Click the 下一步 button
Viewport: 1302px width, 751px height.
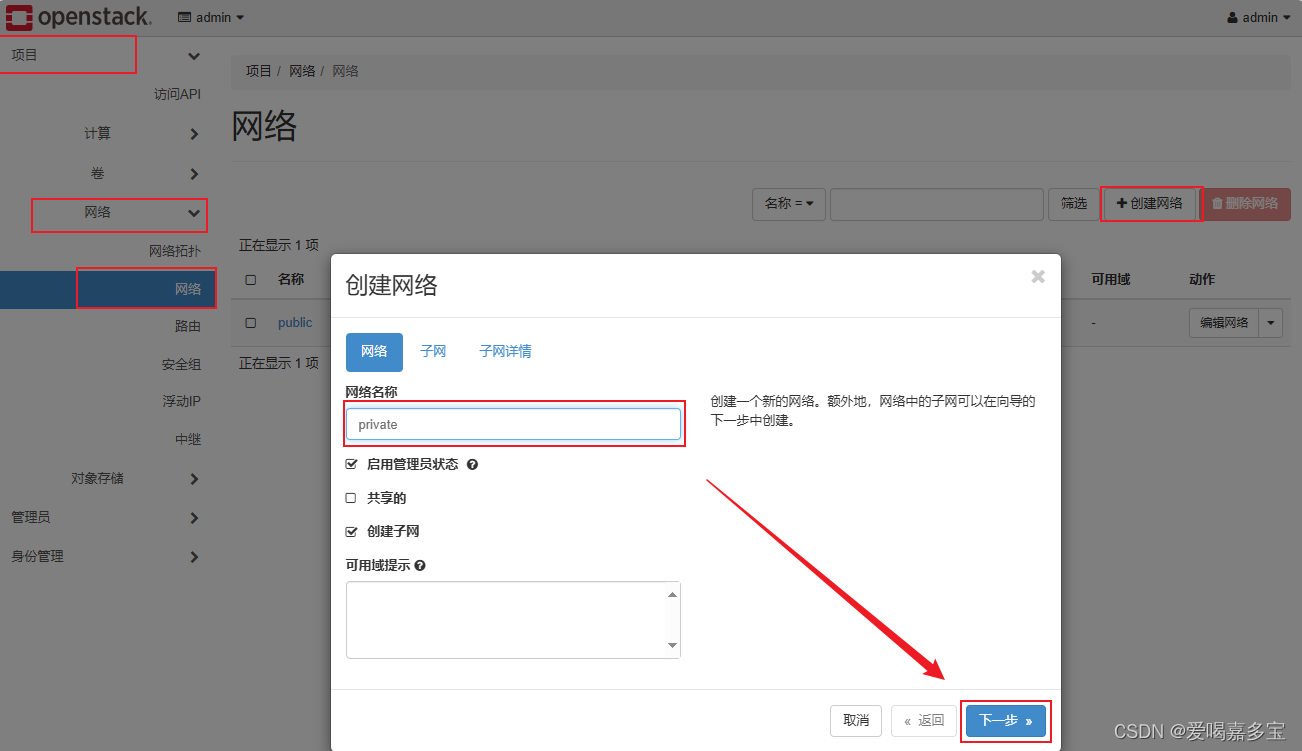[x=1006, y=721]
